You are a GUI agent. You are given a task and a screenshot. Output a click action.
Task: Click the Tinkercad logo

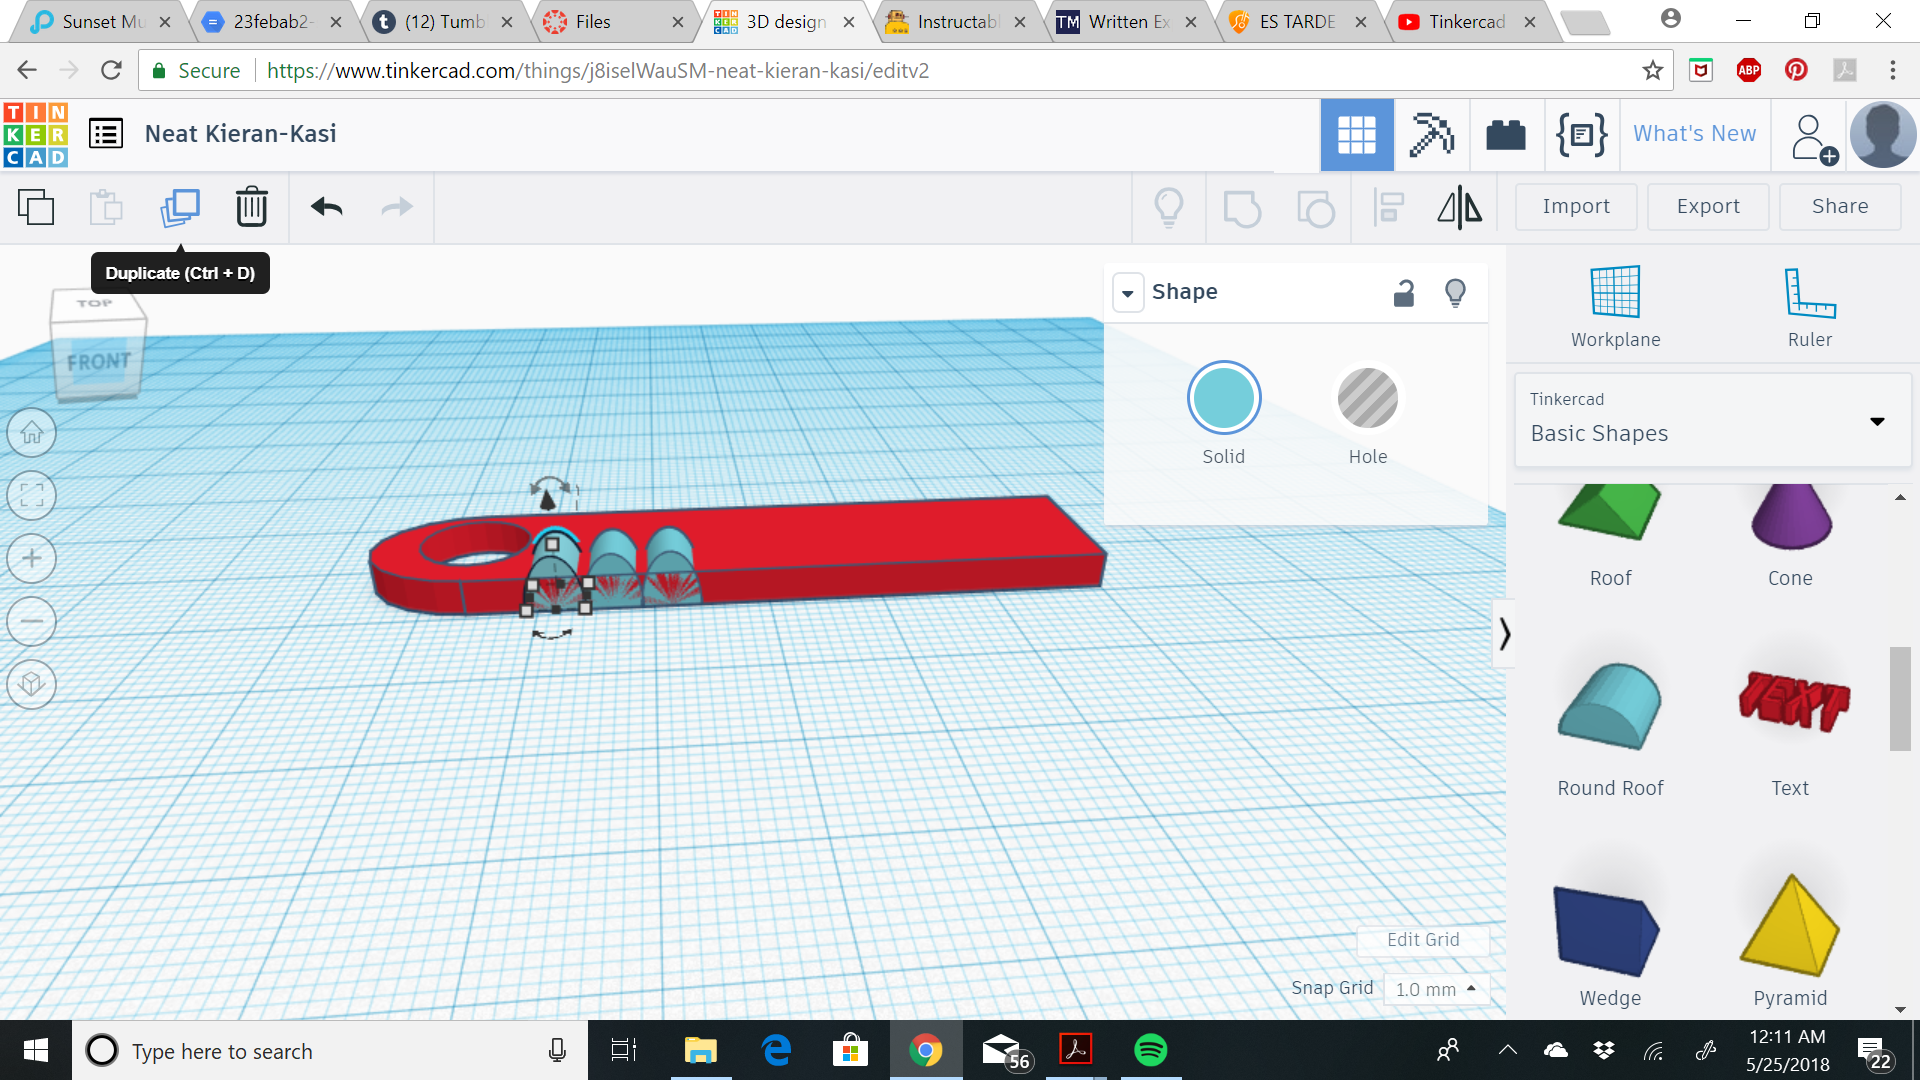(x=36, y=134)
